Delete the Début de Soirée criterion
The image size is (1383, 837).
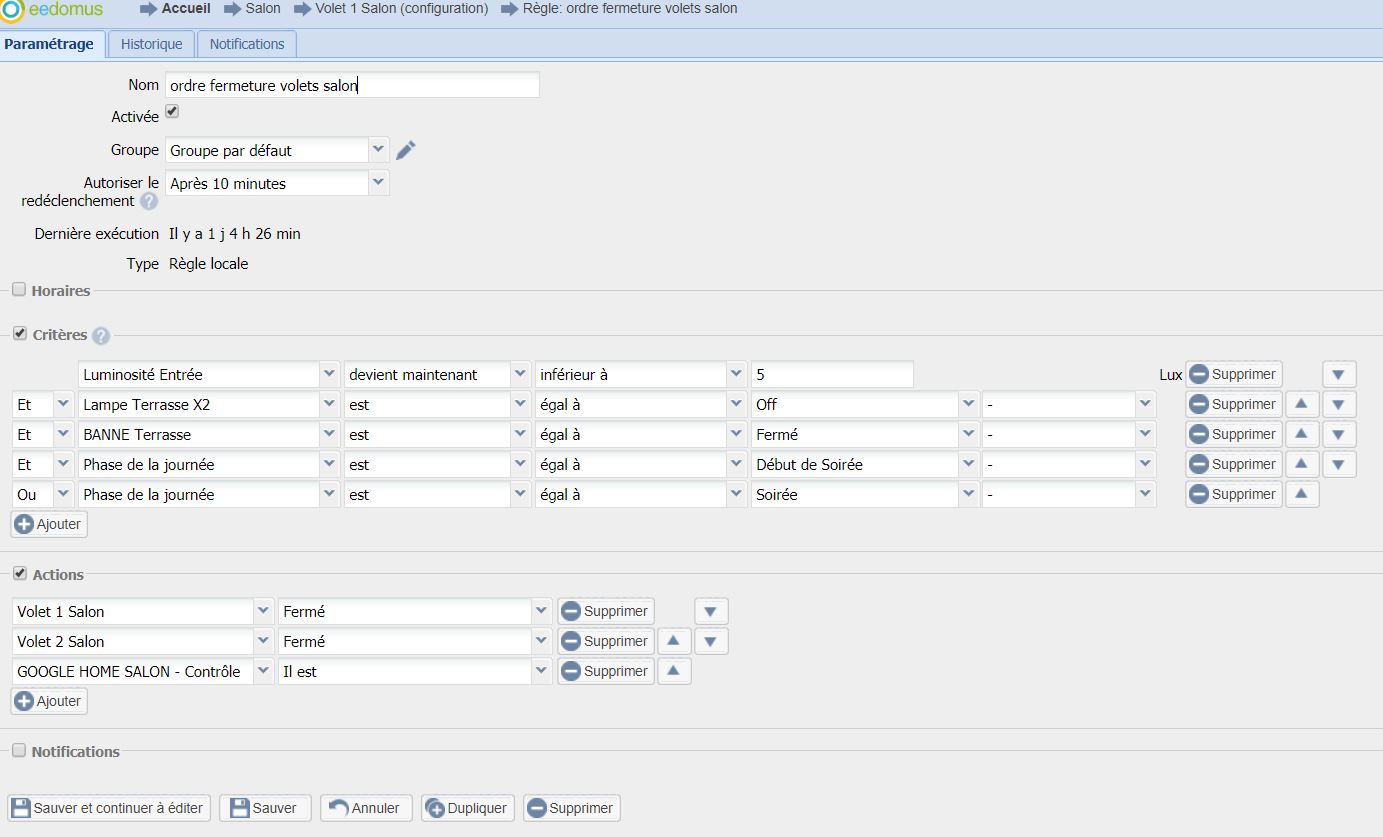[x=1234, y=464]
